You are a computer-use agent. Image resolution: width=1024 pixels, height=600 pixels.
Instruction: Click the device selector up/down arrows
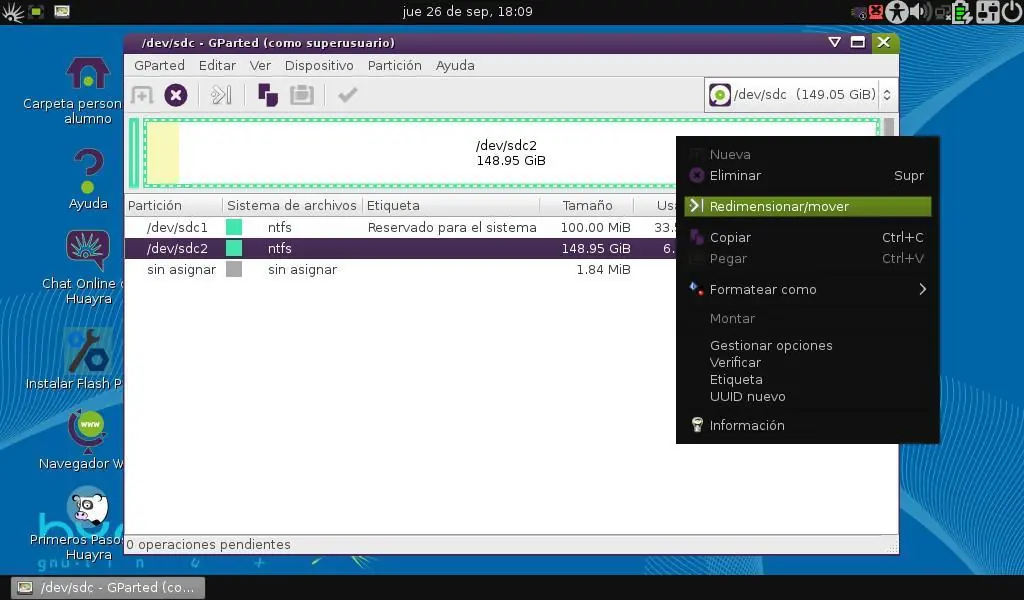887,95
